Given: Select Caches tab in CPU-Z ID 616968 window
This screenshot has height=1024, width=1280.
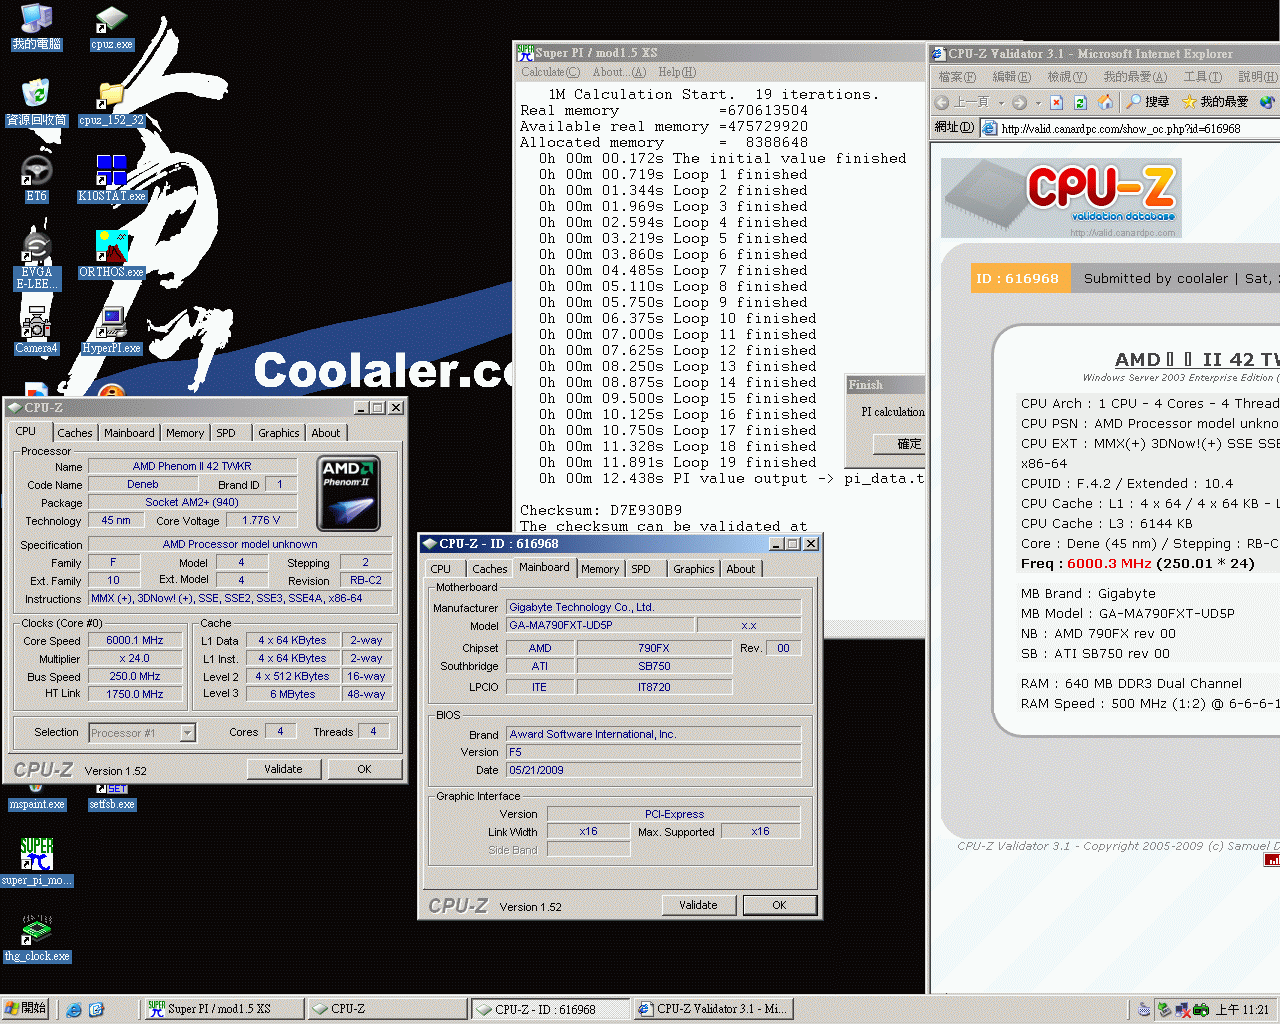Looking at the screenshot, I should [x=490, y=569].
